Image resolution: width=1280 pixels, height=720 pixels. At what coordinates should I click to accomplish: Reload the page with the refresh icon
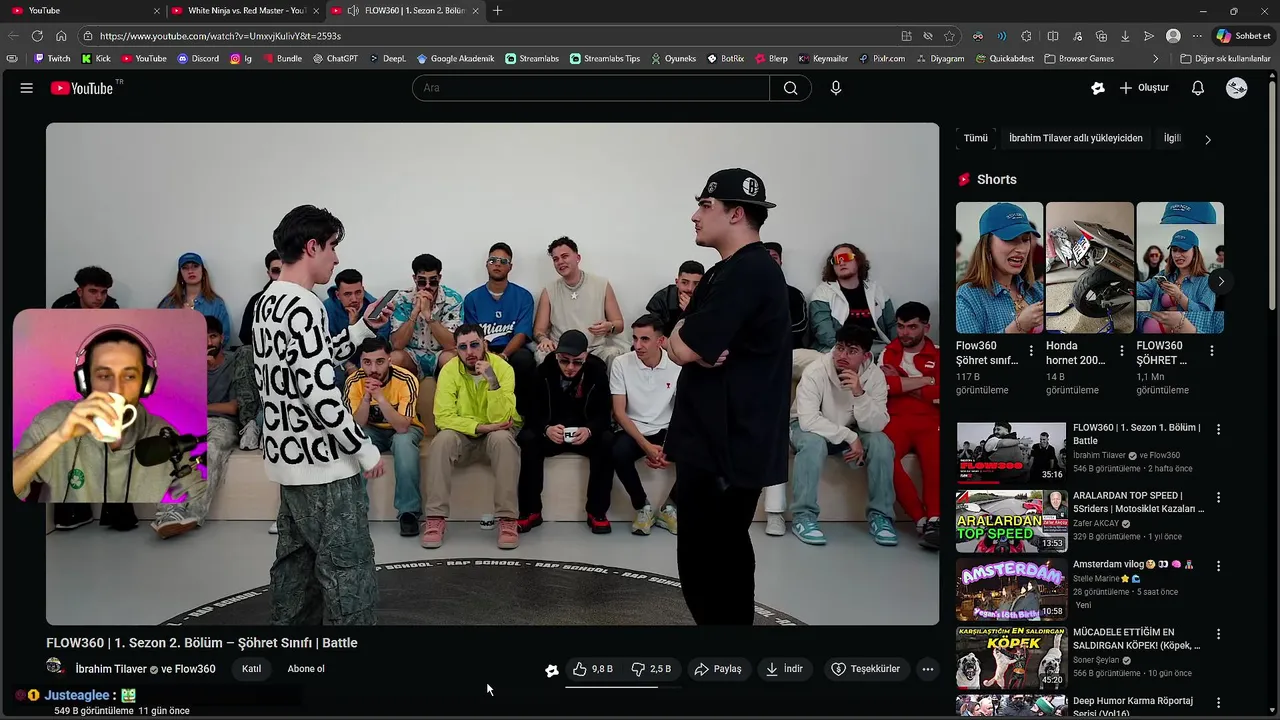coord(38,36)
